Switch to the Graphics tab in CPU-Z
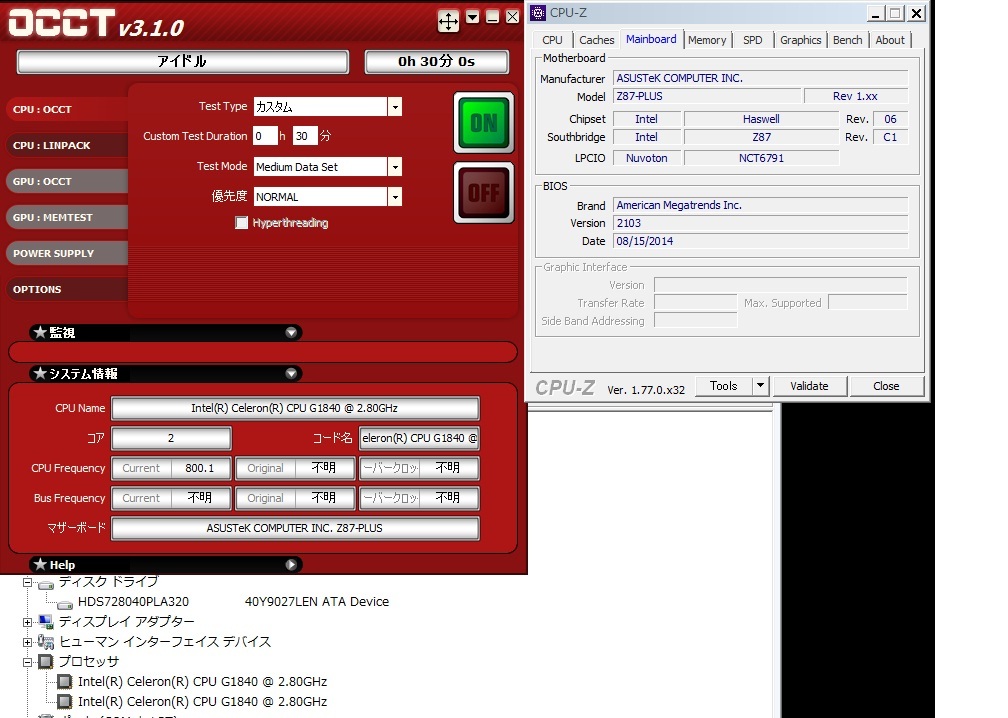The height and width of the screenshot is (718, 1008). (x=800, y=40)
